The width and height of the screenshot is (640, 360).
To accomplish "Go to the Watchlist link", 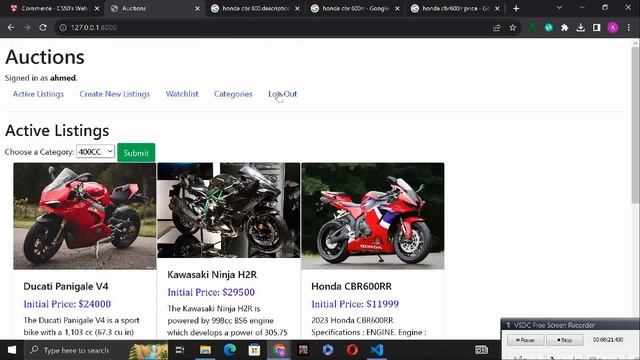I will pyautogui.click(x=182, y=94).
